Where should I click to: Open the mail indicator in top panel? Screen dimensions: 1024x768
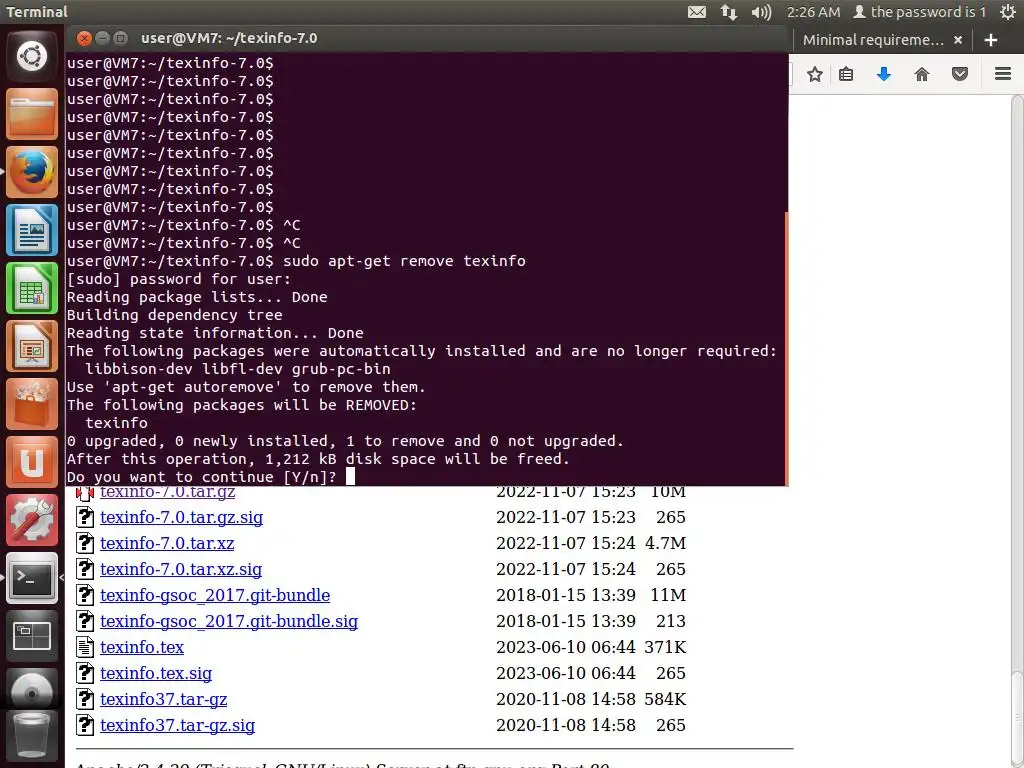[697, 12]
